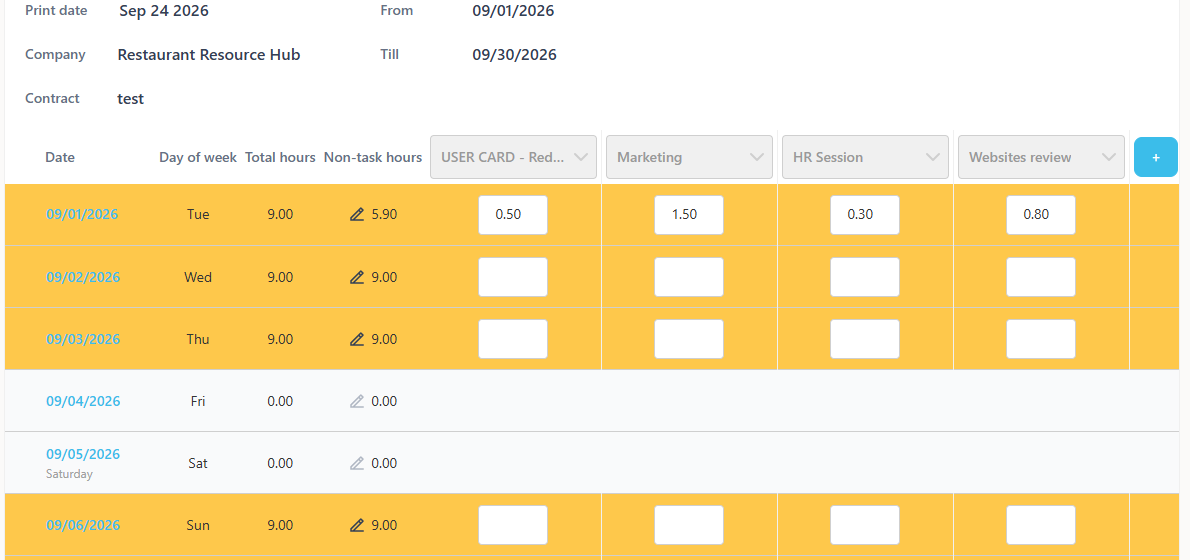Click Marketing hours field for Sun 09/06
The width and height of the screenshot is (1190, 560).
point(689,525)
